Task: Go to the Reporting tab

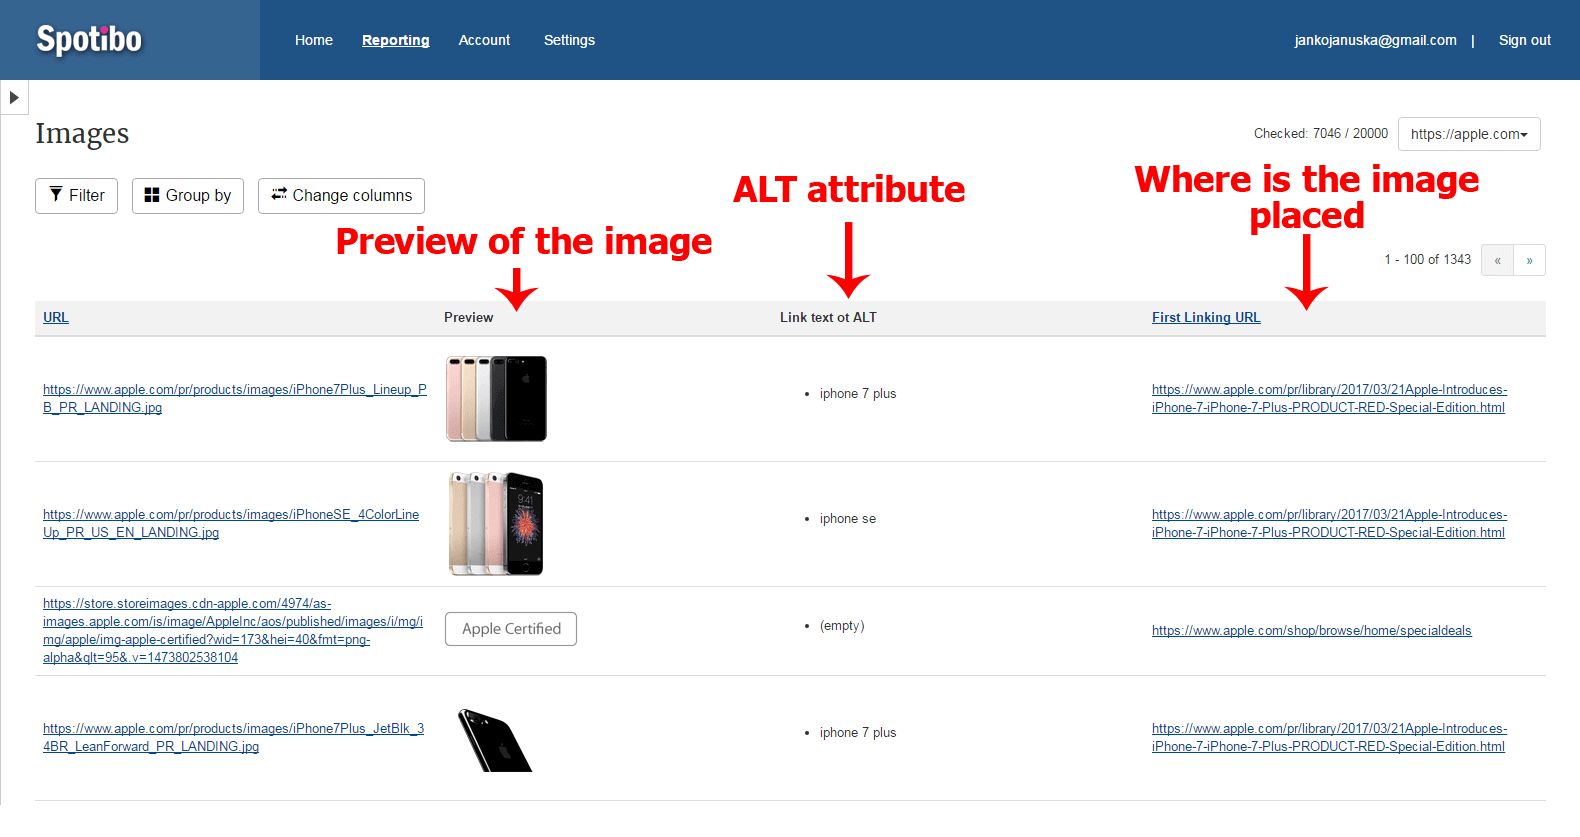Action: tap(395, 40)
